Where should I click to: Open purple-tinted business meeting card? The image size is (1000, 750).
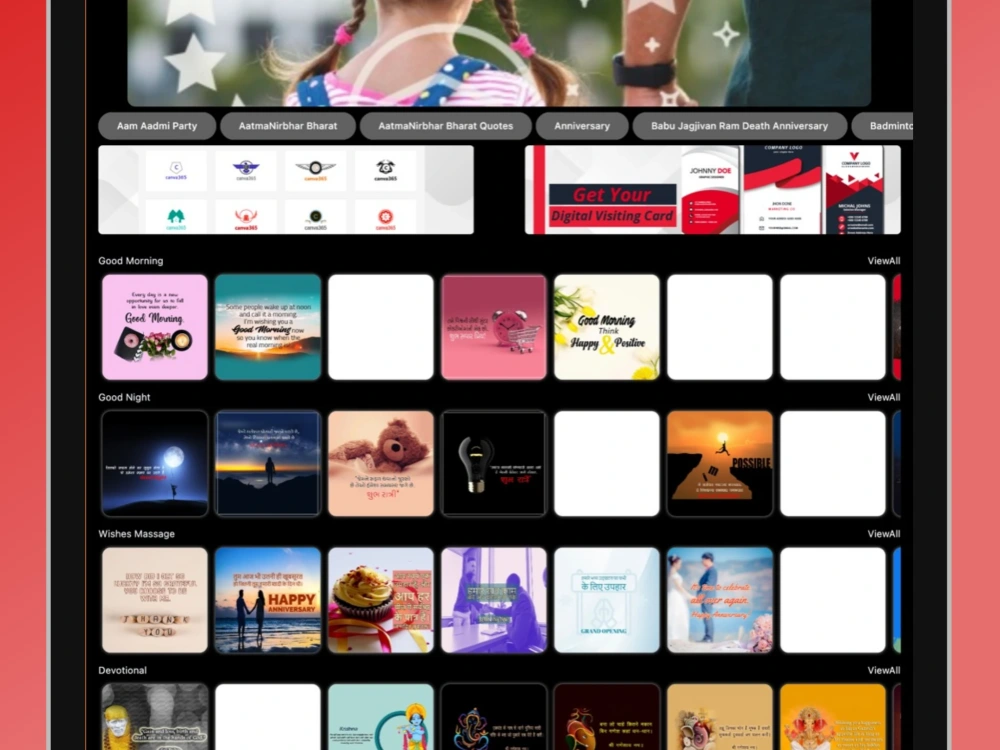click(x=494, y=600)
